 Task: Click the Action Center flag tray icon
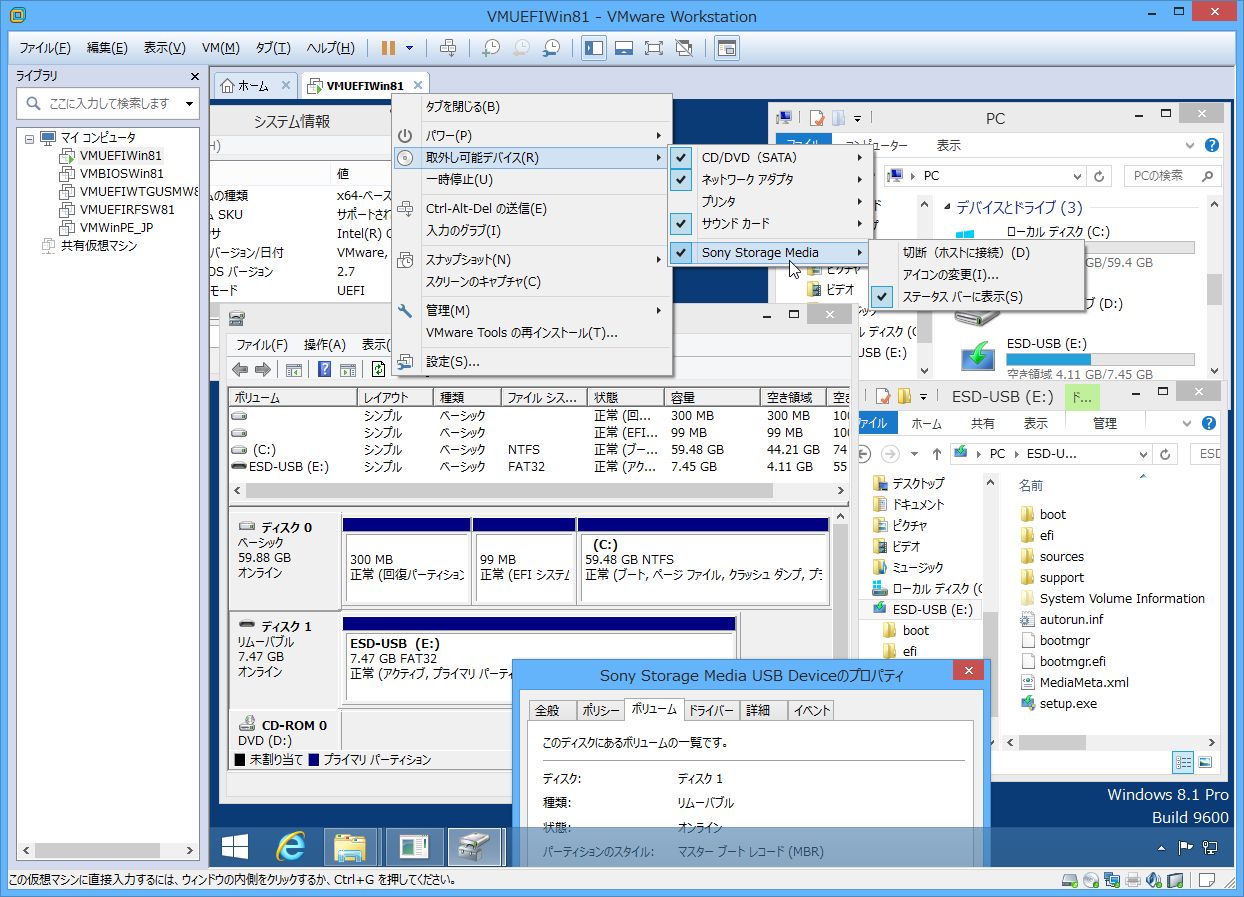coord(1186,848)
